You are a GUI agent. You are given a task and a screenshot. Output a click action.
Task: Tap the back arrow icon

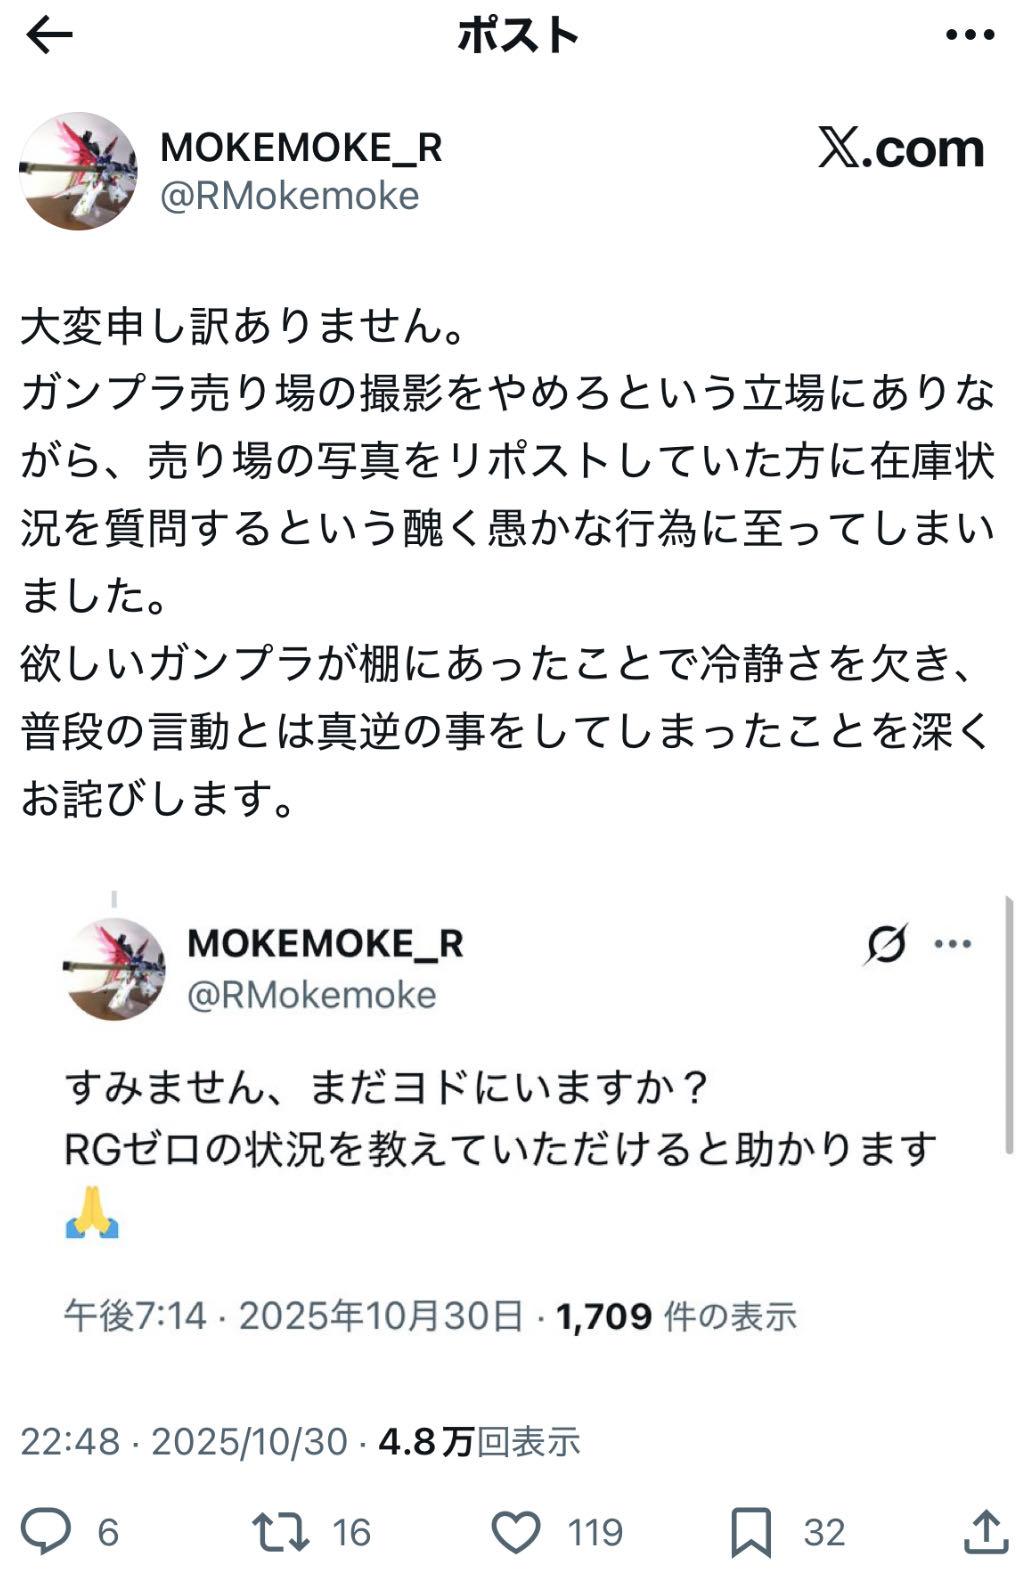tap(49, 37)
